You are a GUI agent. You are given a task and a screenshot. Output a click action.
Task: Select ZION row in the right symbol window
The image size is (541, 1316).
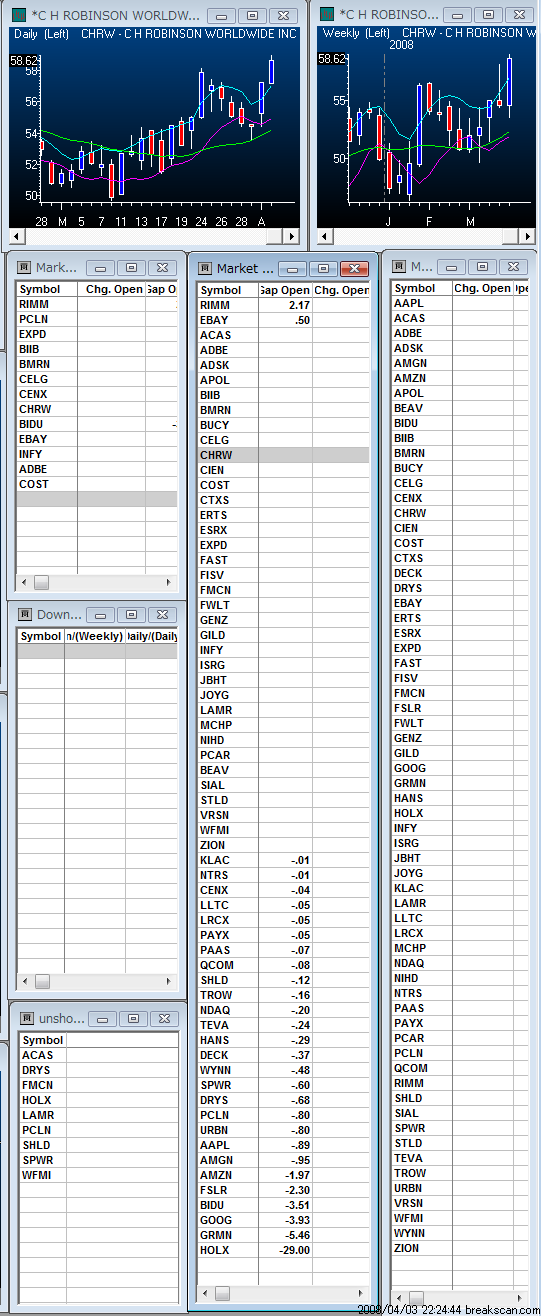[x=459, y=1248]
